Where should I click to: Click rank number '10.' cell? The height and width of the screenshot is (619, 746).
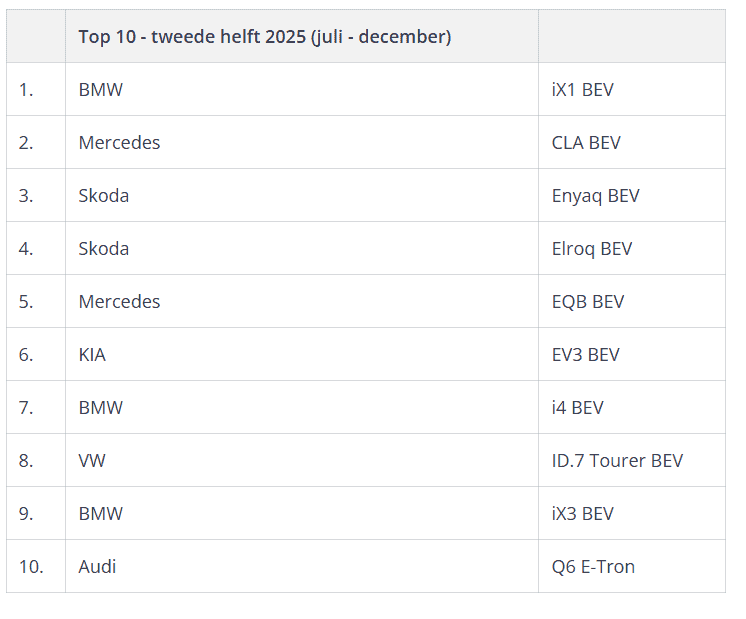[x=31, y=567]
